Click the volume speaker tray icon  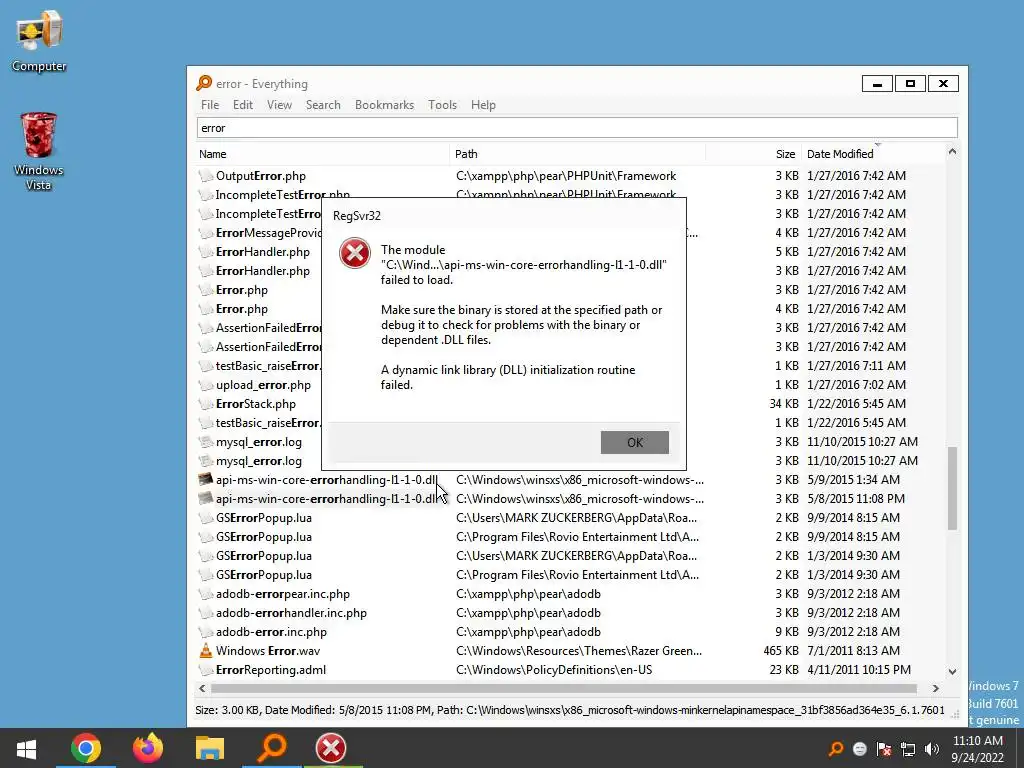[x=932, y=749]
